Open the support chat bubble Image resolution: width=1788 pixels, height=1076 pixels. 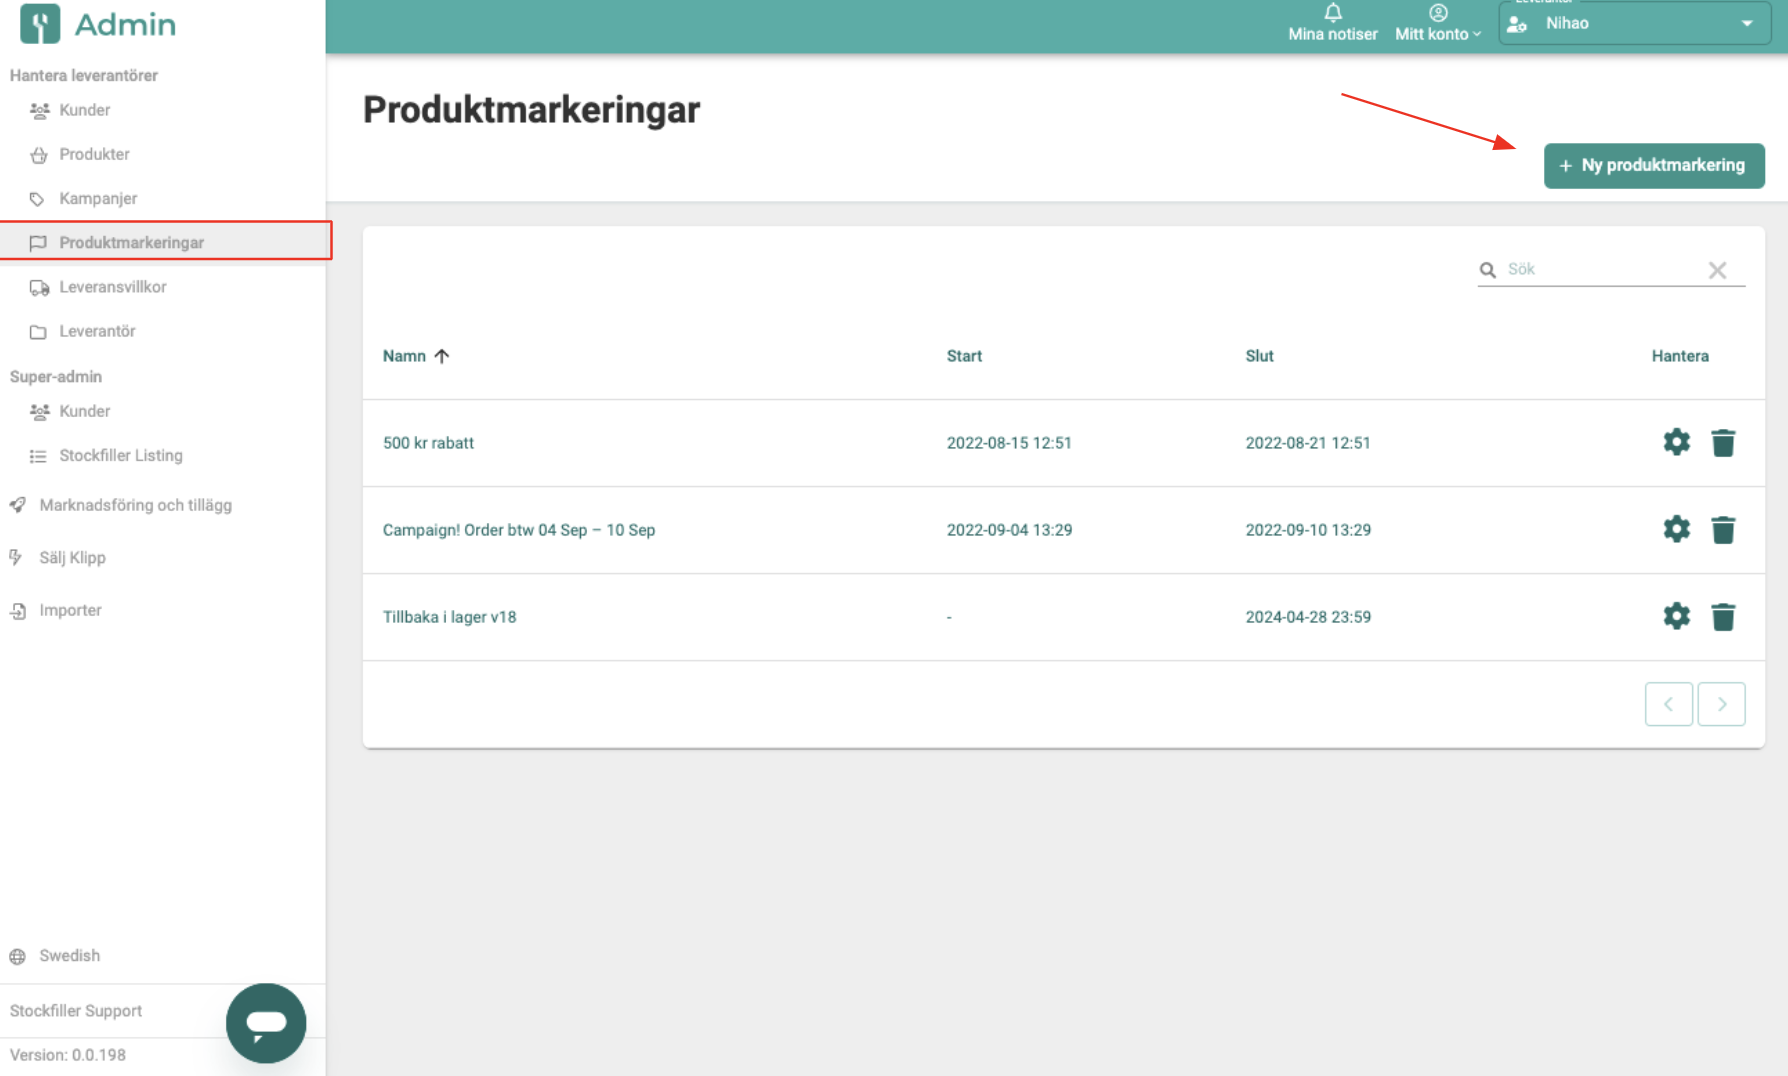point(266,1022)
